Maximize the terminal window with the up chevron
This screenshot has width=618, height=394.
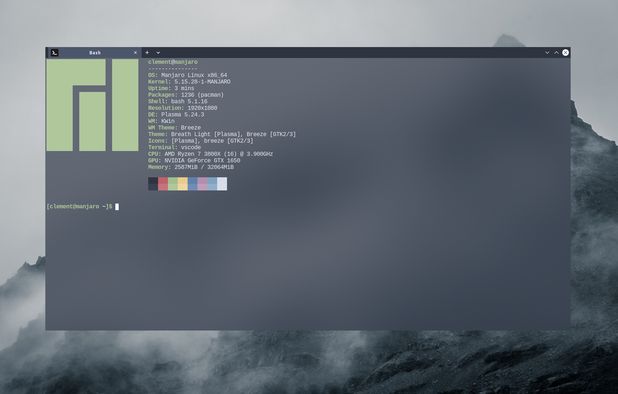557,52
